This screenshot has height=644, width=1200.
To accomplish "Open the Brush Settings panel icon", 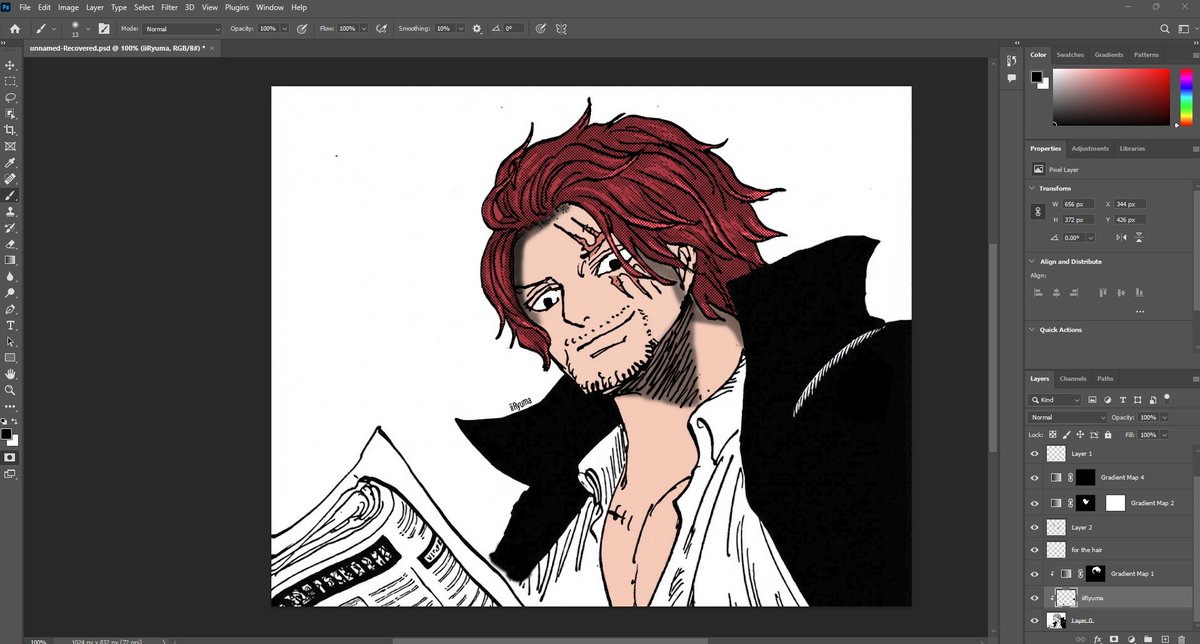I will click(x=104, y=29).
